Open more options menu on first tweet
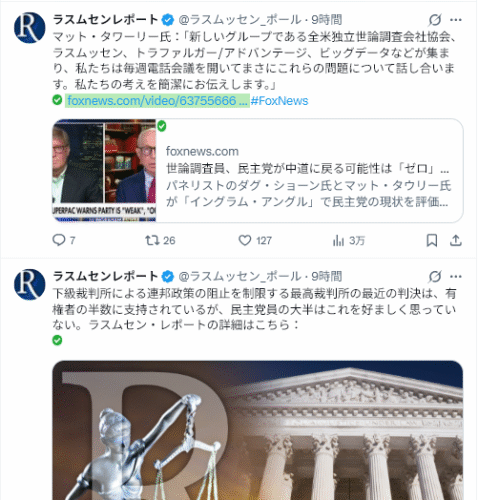The width and height of the screenshot is (478, 500). click(456, 20)
